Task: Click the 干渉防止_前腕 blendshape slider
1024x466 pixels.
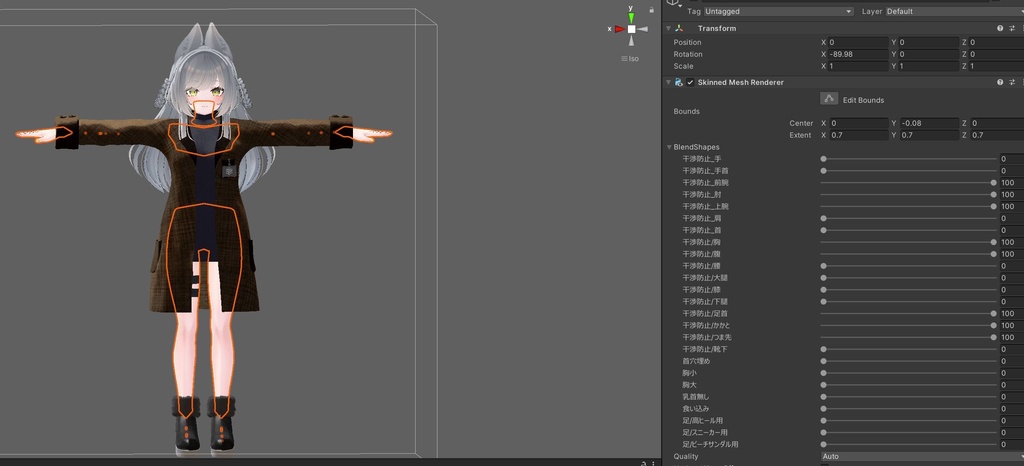Action: (x=908, y=183)
